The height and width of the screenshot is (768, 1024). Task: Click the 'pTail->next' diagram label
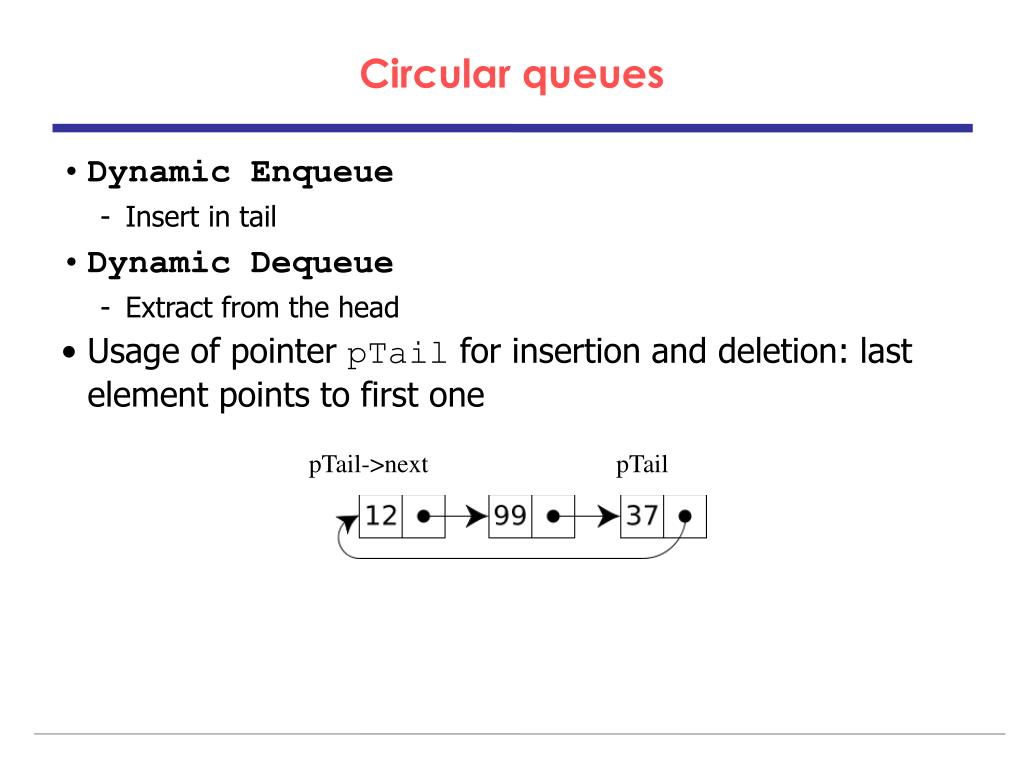(368, 465)
